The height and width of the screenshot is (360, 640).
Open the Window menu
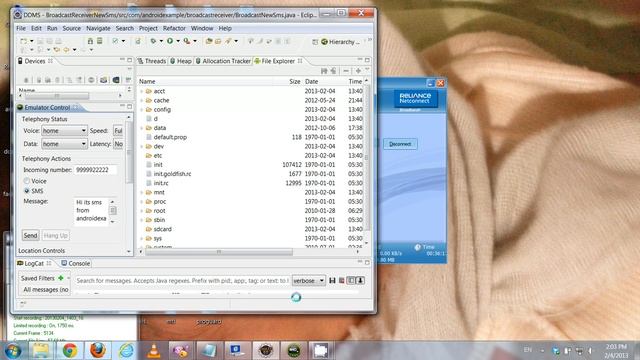click(202, 28)
